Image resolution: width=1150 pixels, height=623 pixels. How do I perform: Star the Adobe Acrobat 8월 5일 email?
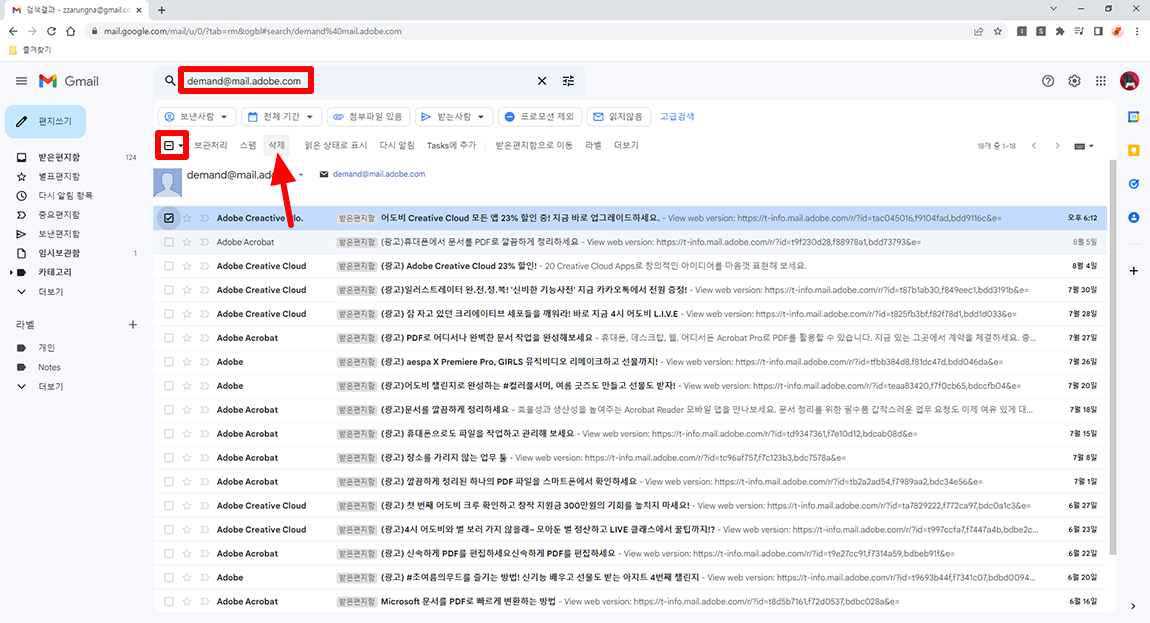click(x=187, y=242)
